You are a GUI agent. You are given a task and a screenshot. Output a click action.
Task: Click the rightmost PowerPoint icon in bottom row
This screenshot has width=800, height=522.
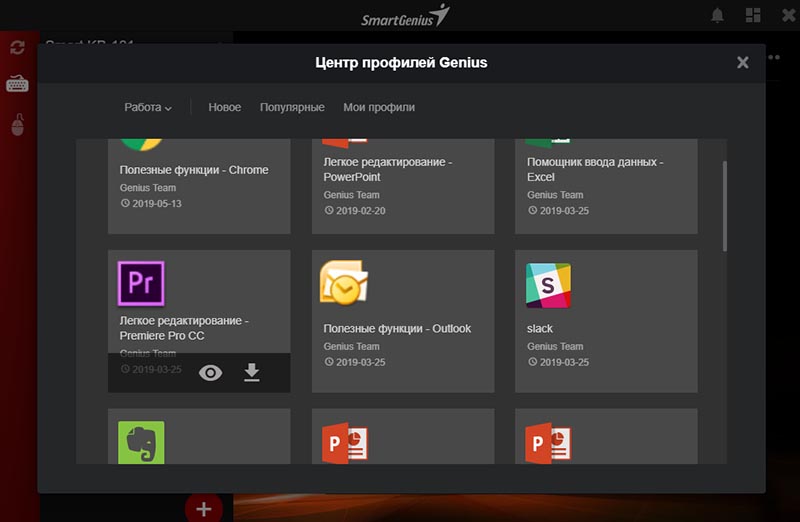tap(548, 443)
